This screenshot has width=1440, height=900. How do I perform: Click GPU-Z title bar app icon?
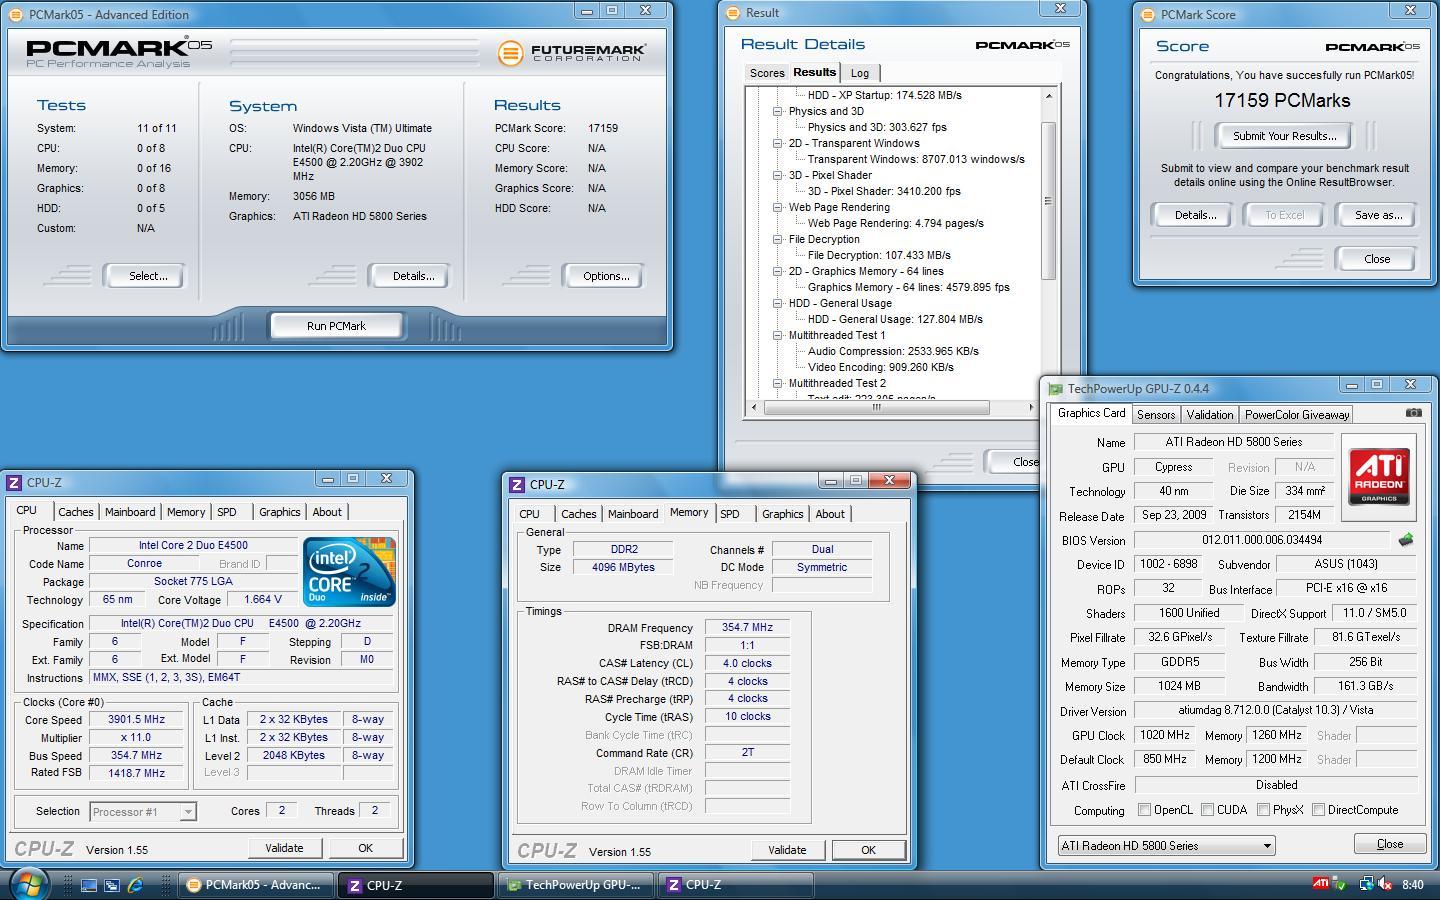(1055, 389)
